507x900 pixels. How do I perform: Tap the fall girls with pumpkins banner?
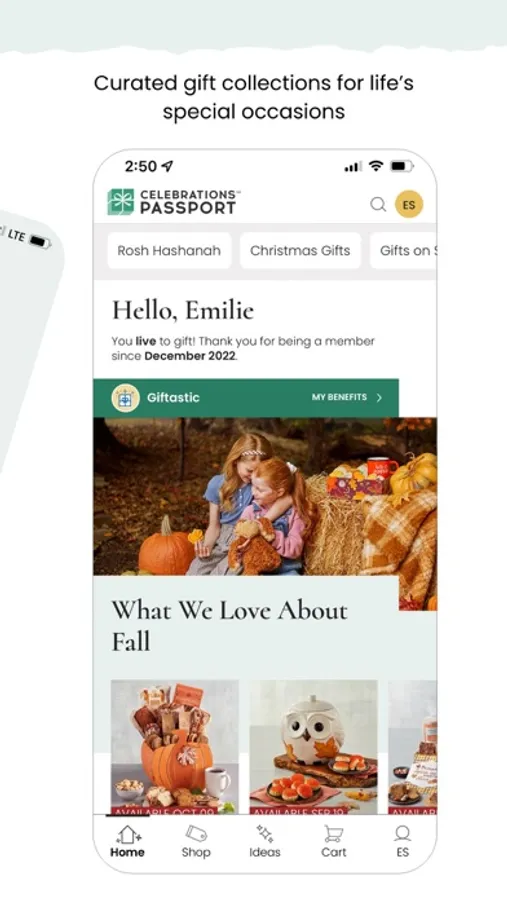pos(265,496)
